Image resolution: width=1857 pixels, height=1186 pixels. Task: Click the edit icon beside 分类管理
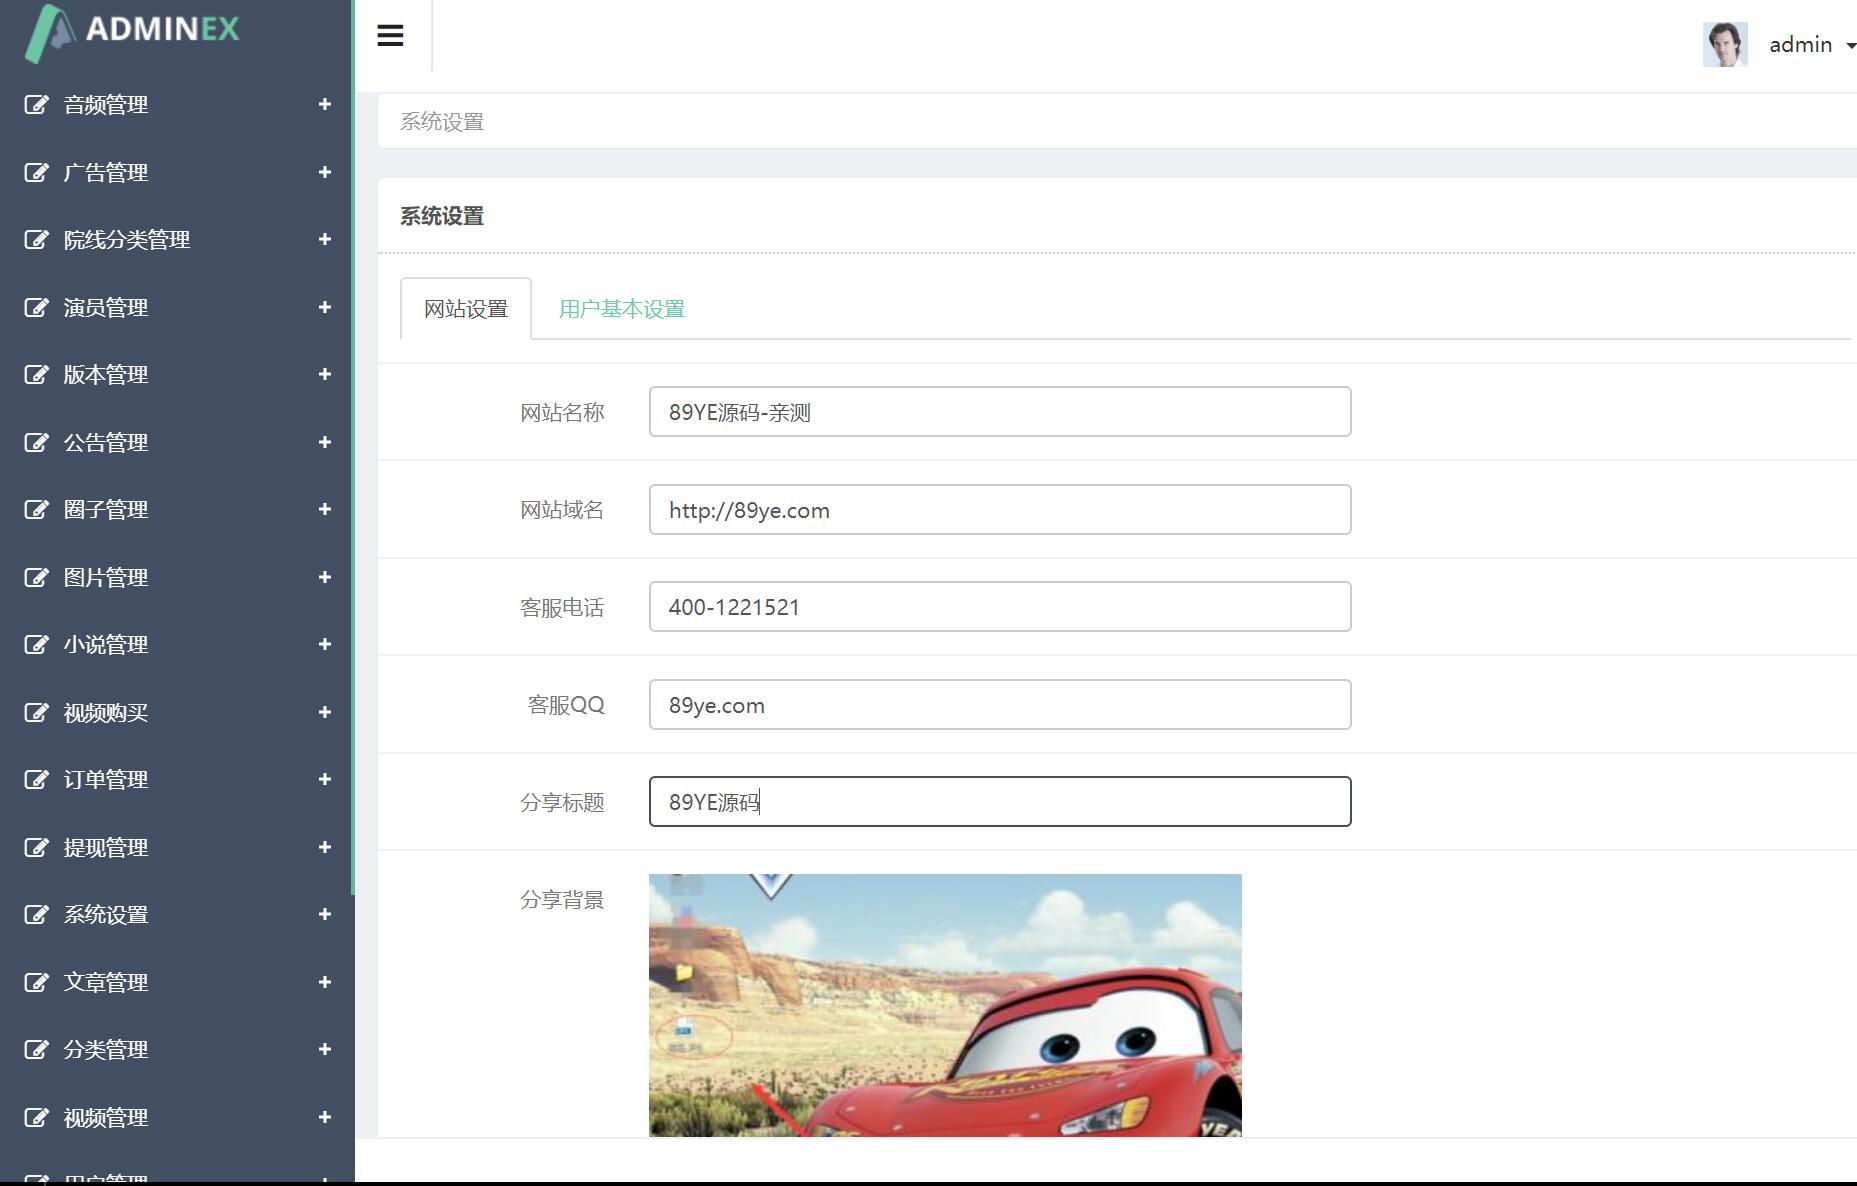[x=36, y=1050]
